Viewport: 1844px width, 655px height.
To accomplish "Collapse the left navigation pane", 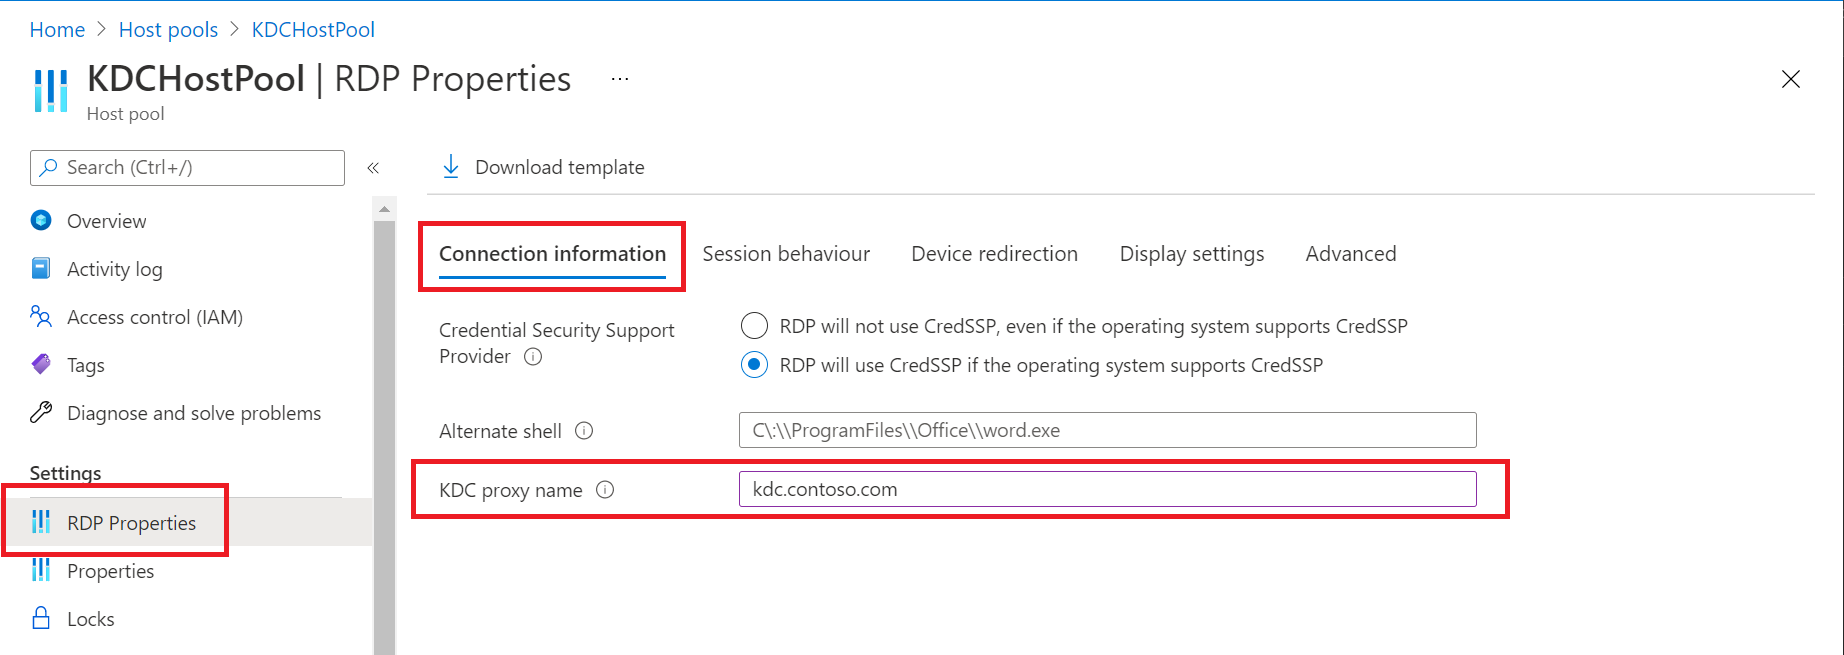I will pyautogui.click(x=373, y=167).
